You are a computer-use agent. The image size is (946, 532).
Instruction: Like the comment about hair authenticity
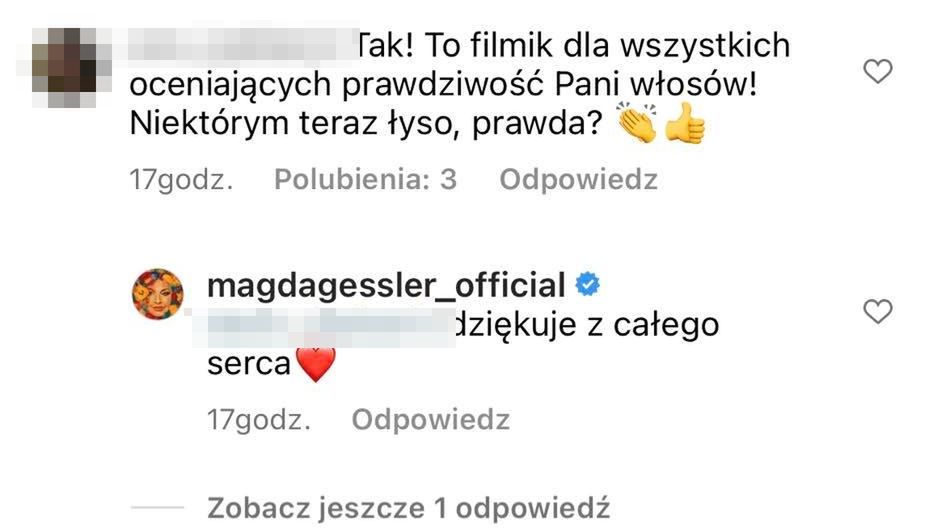[x=877, y=71]
